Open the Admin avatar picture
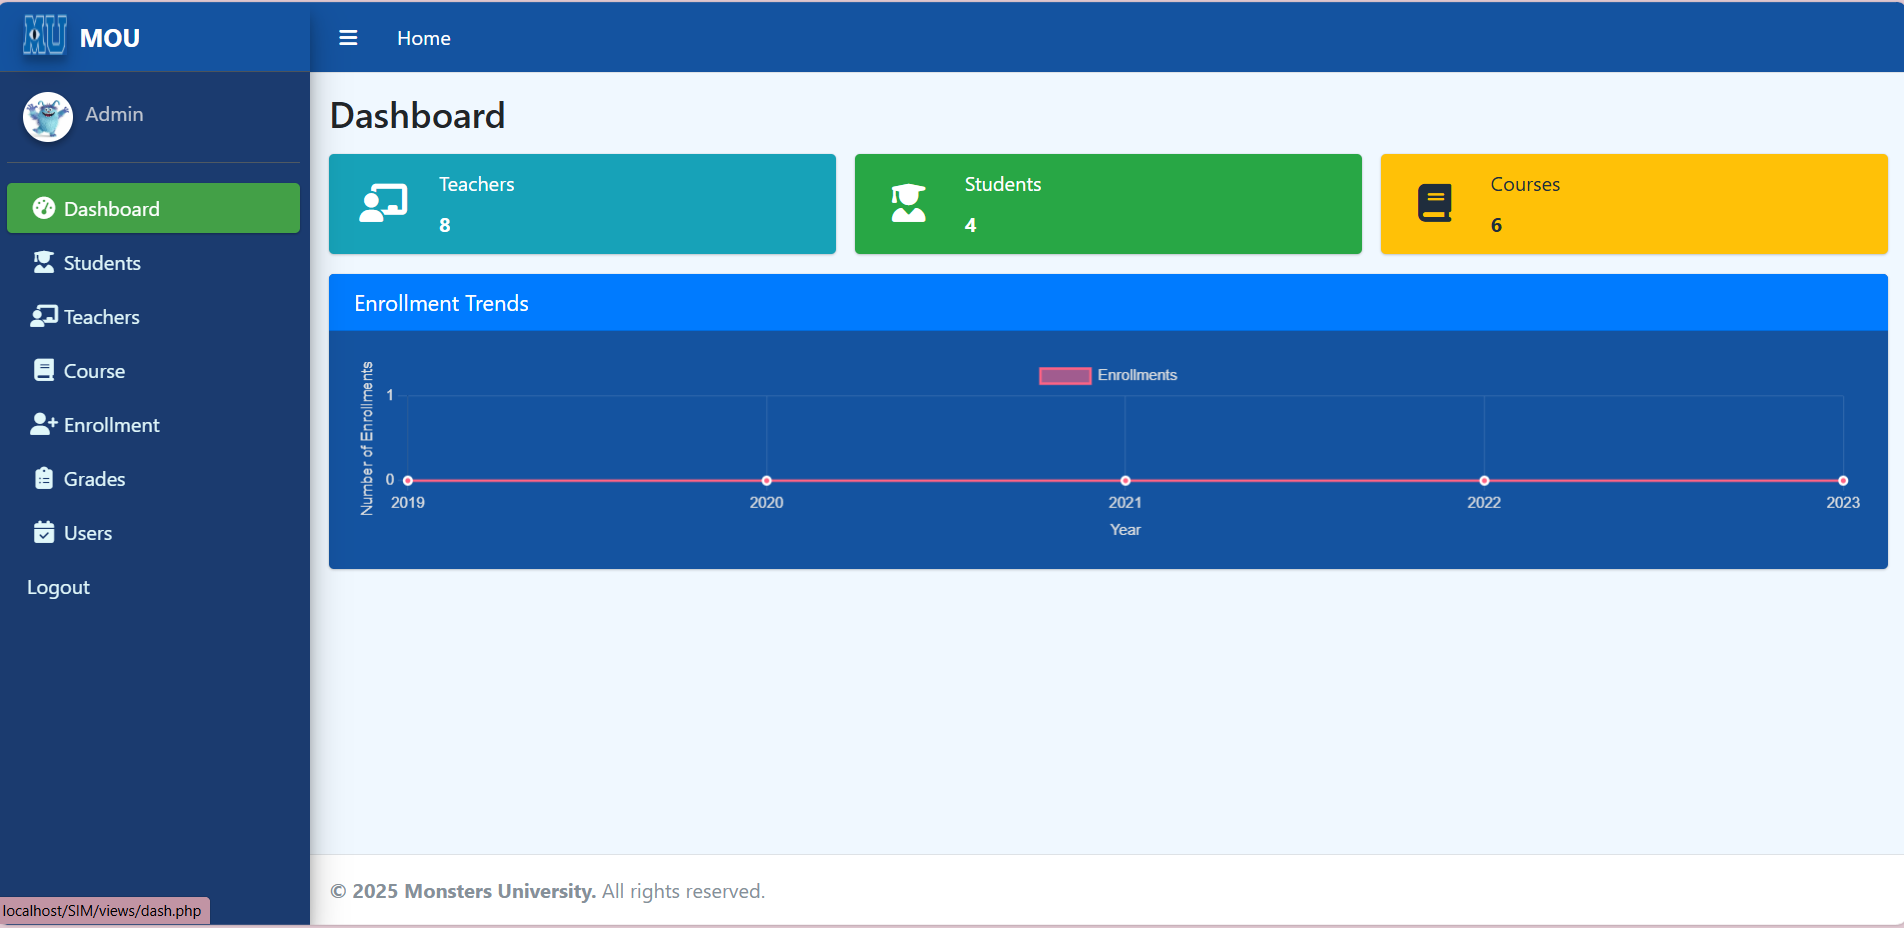1904x928 pixels. click(x=48, y=117)
